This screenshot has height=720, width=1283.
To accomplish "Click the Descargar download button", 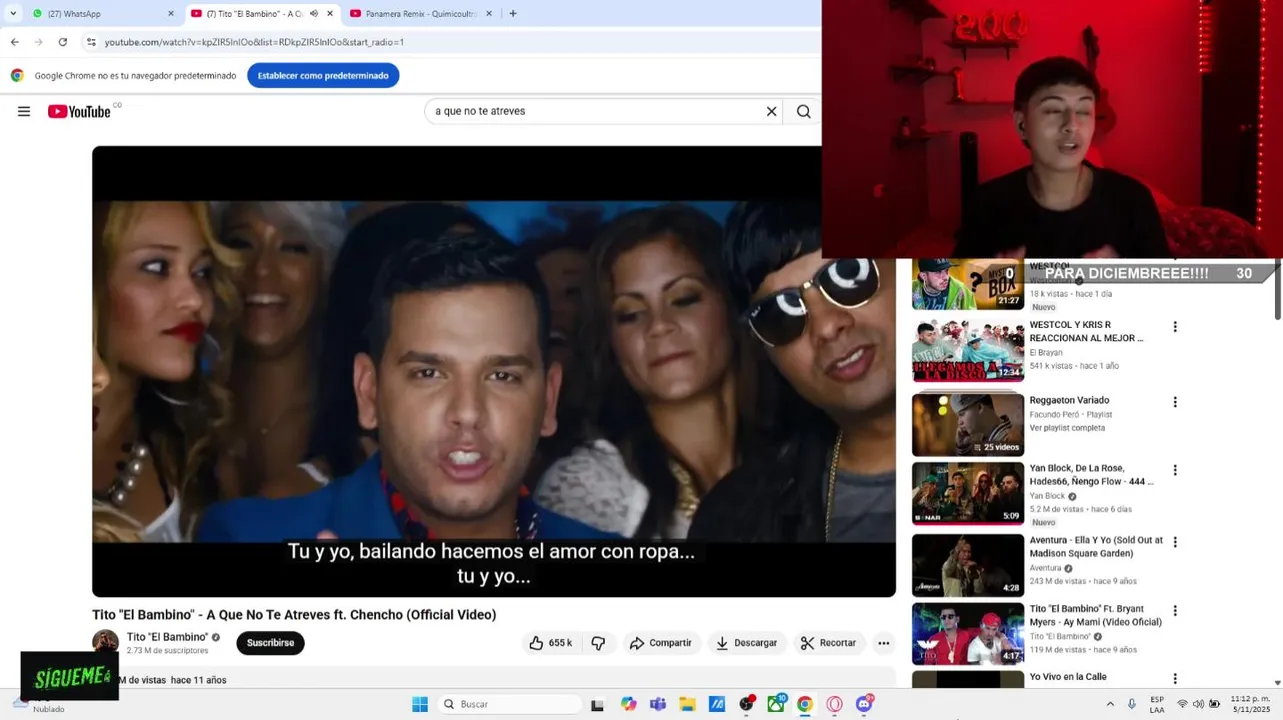I will coord(747,643).
